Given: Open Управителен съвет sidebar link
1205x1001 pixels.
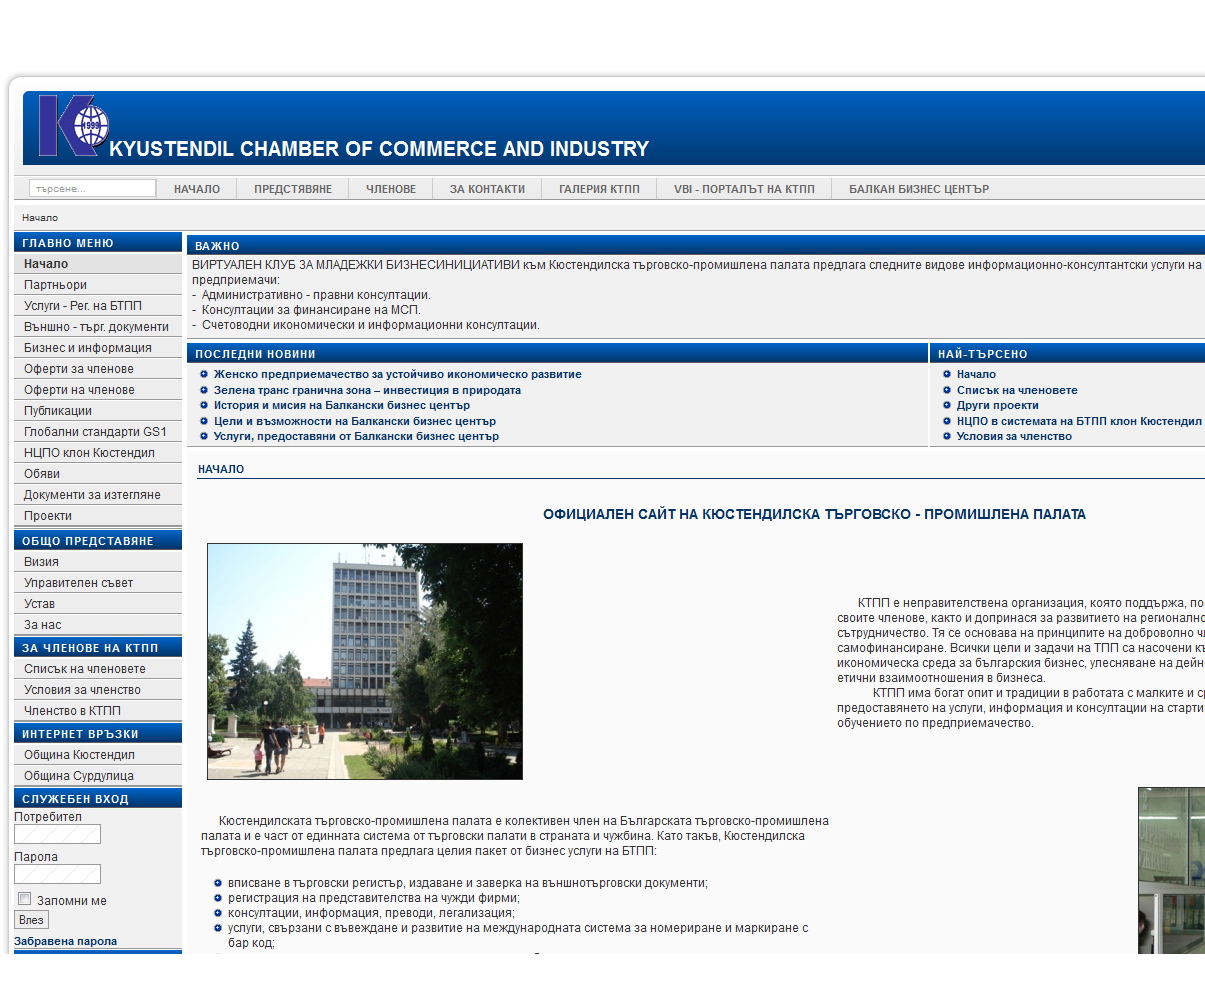Looking at the screenshot, I should coord(98,583).
